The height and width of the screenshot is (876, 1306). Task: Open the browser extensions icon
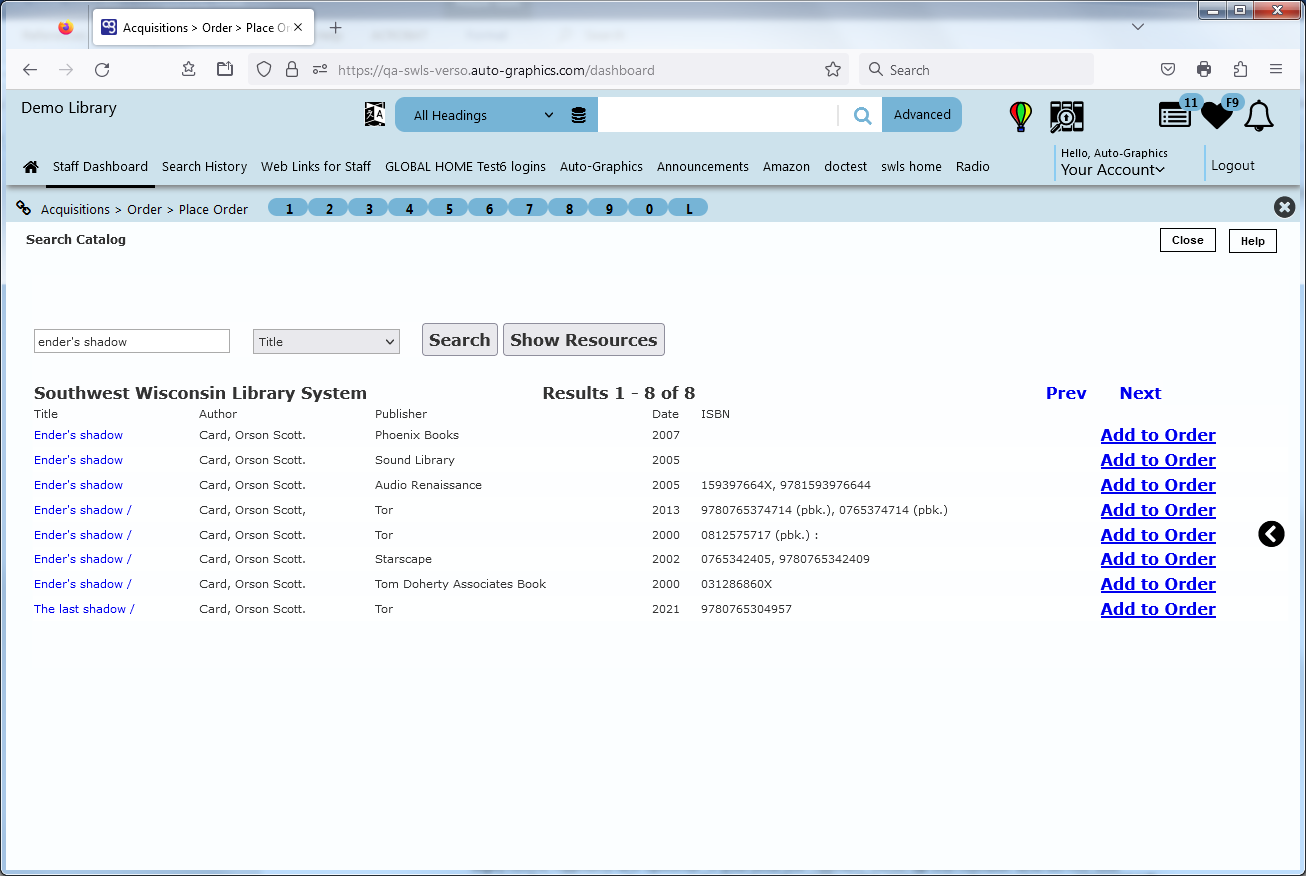tap(1240, 69)
